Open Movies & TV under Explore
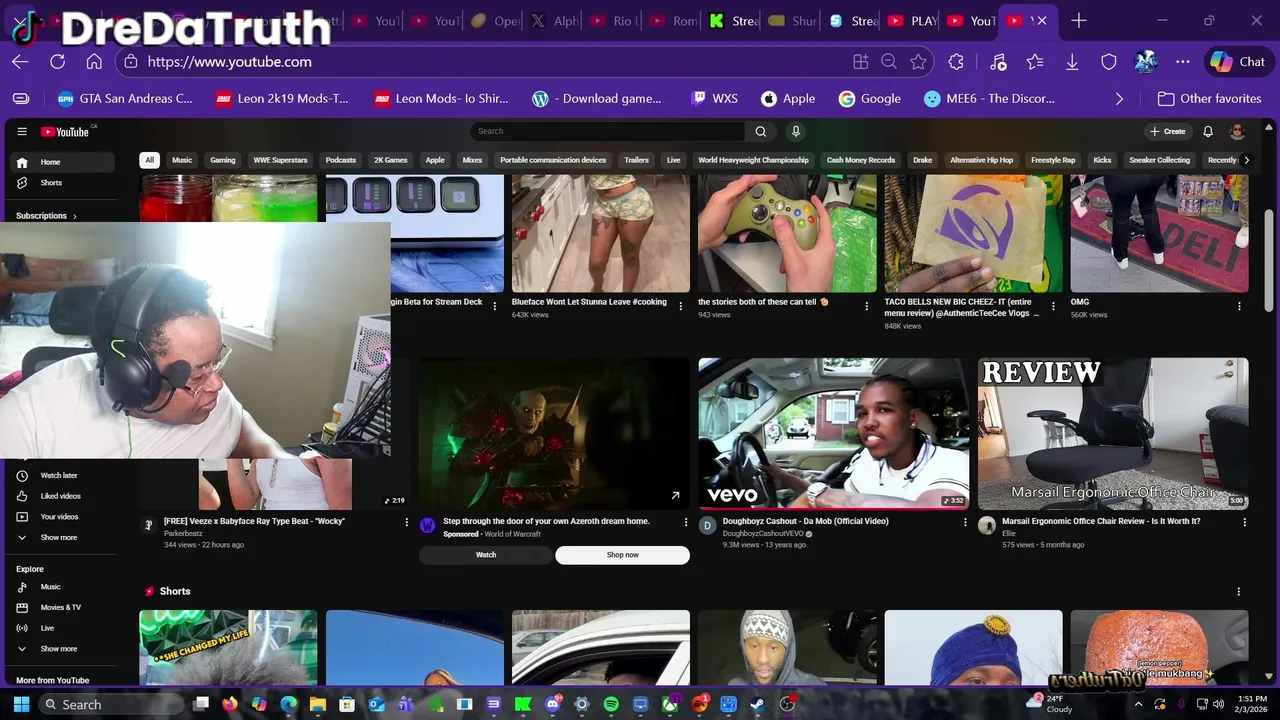1280x720 pixels. pos(62,608)
